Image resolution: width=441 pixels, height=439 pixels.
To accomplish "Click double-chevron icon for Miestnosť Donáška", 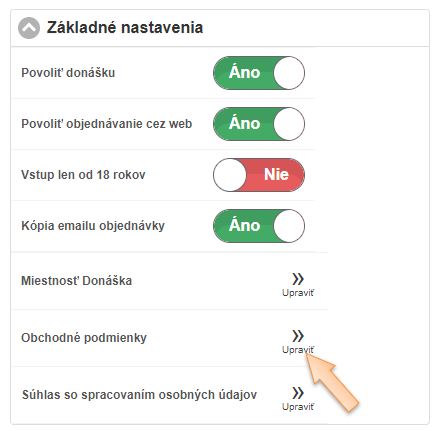I will point(298,279).
